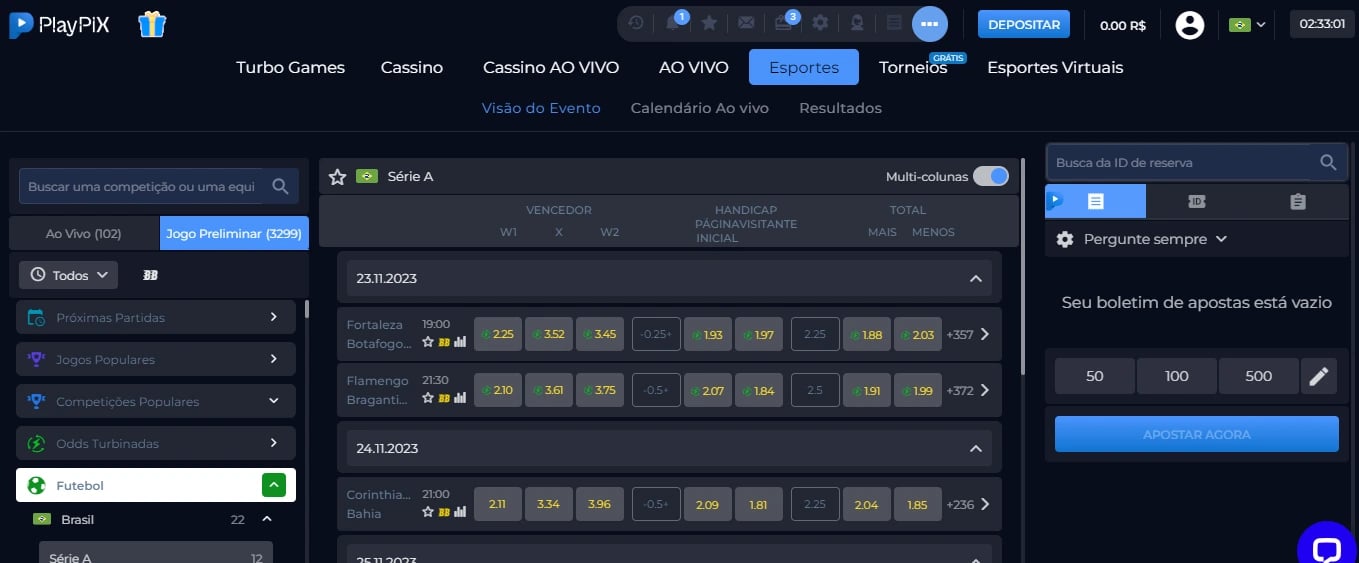
Task: Select Corinthians W1 odds 2.11
Action: (497, 504)
